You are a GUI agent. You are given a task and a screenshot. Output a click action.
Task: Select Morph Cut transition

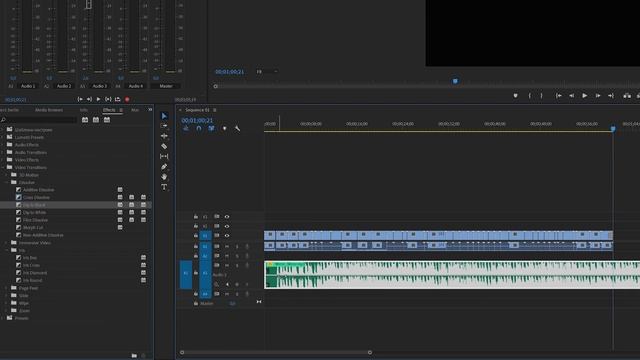(33, 228)
